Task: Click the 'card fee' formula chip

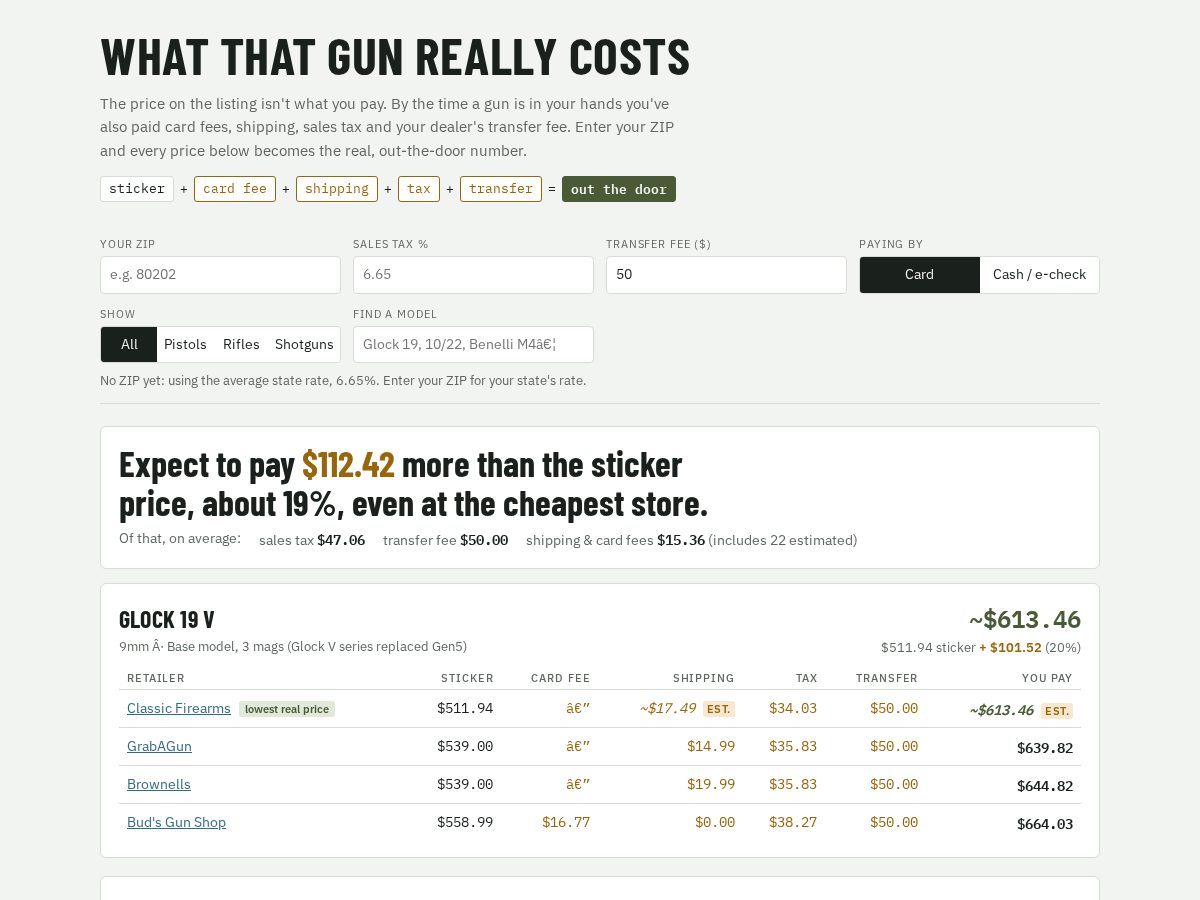Action: (x=235, y=189)
